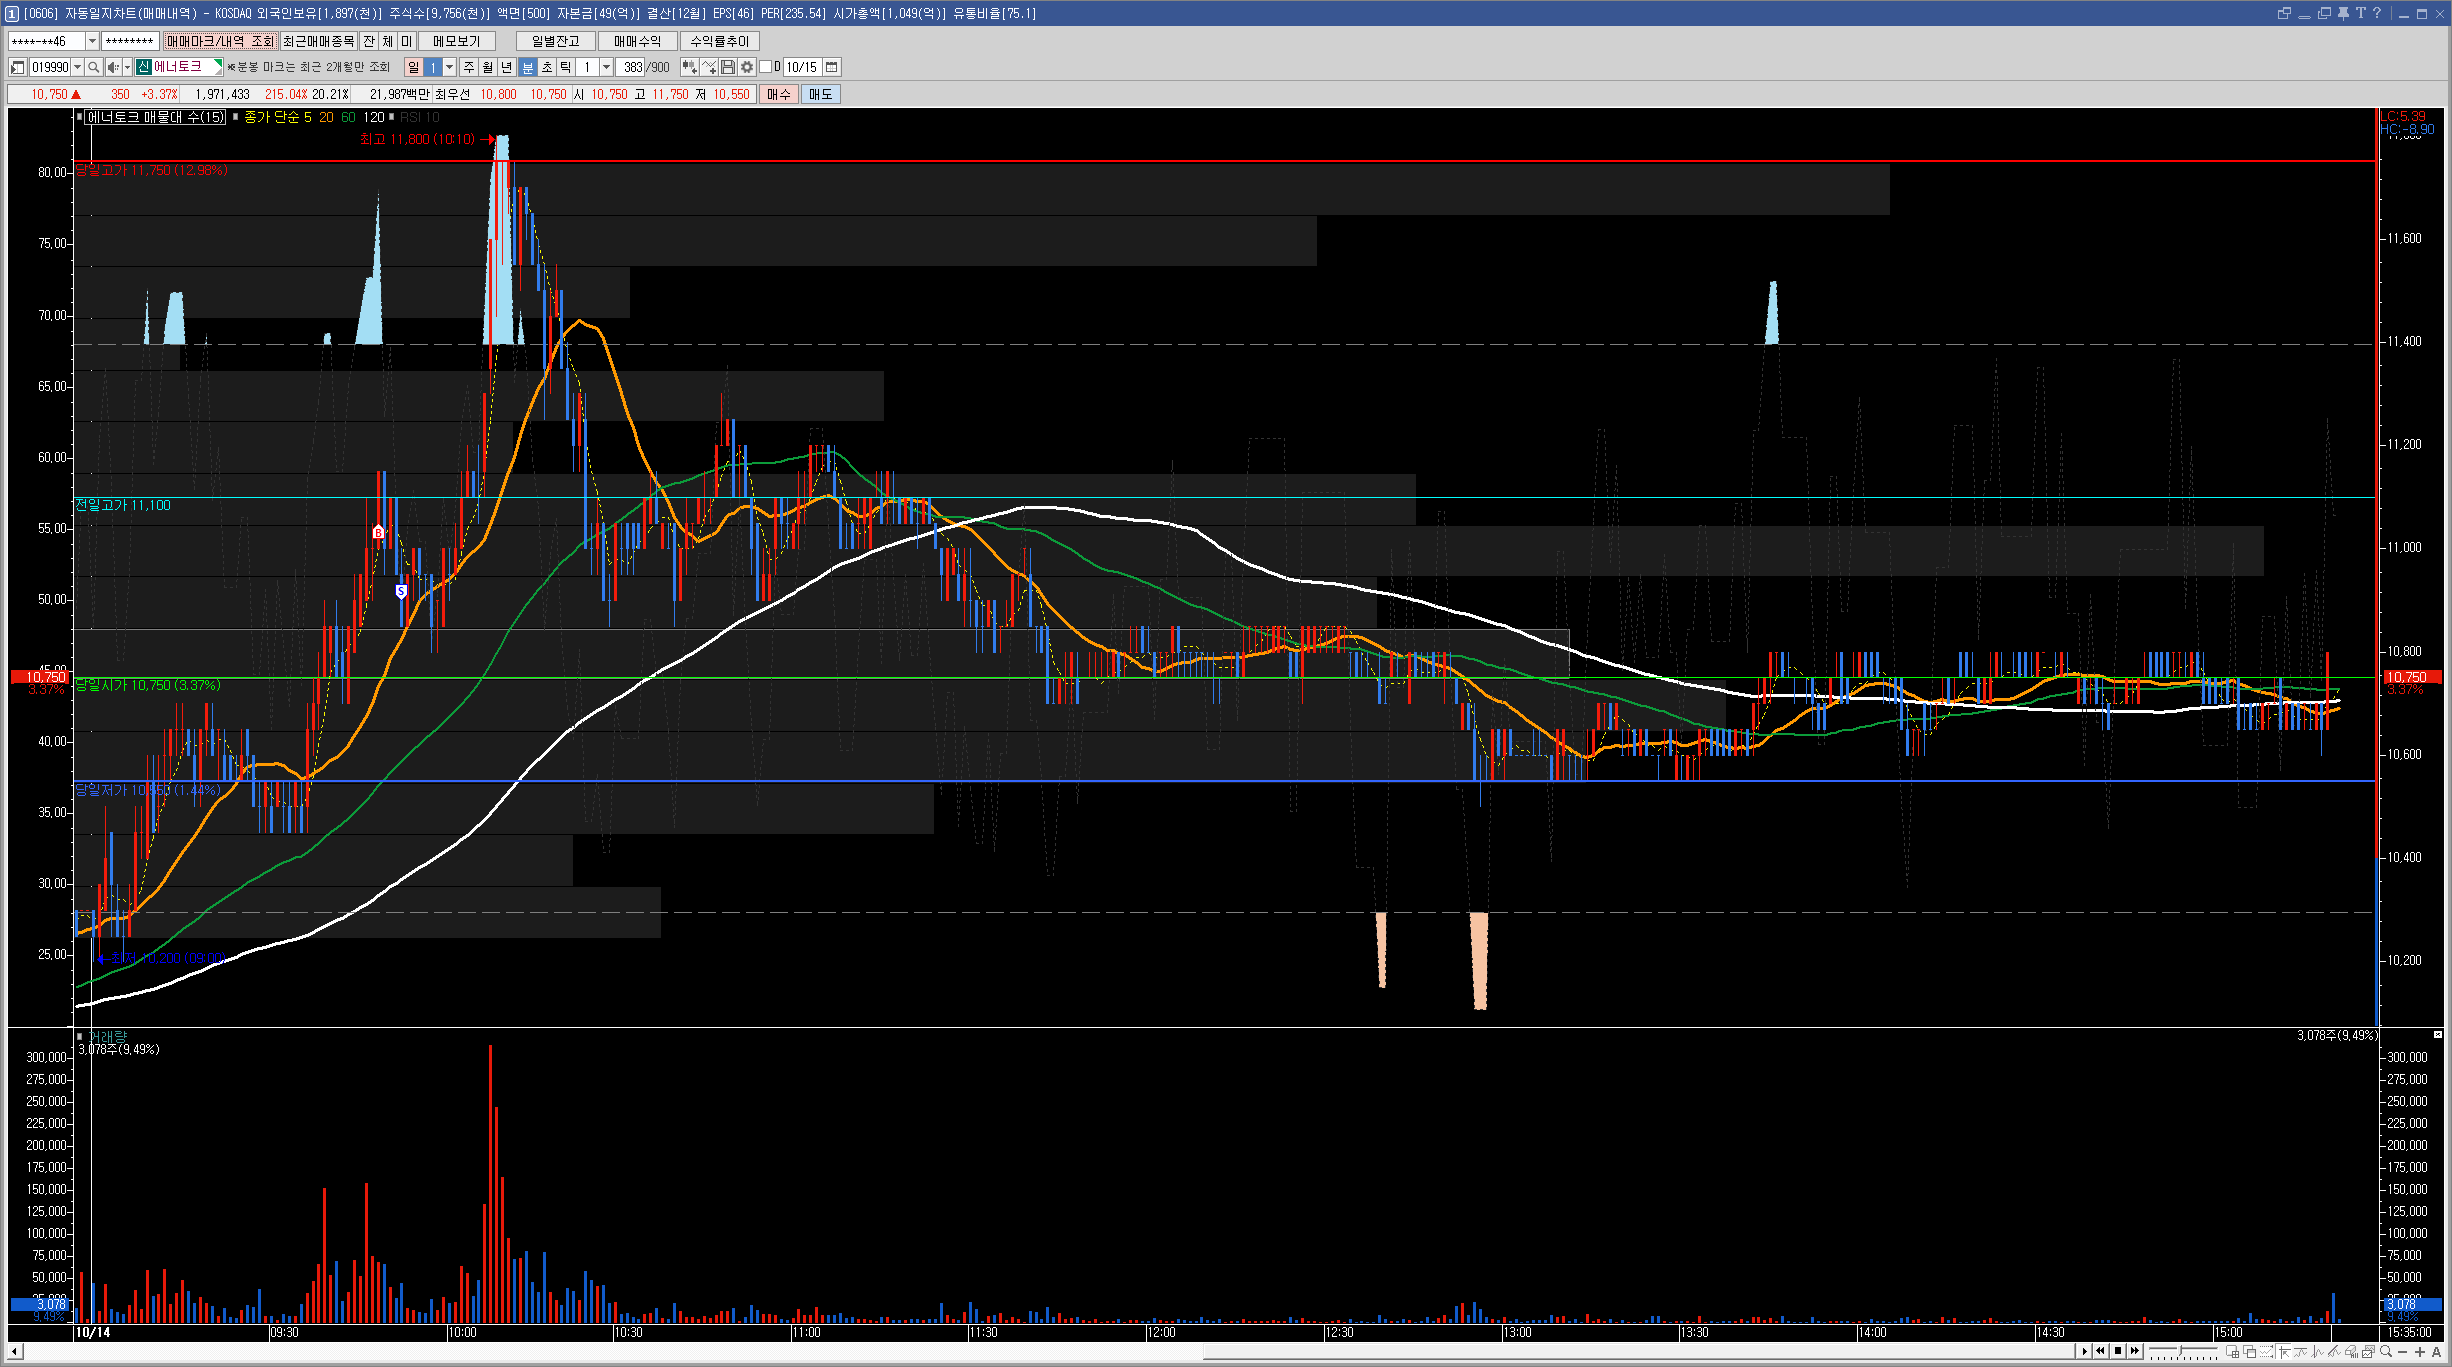This screenshot has width=2452, height=1367.
Task: Click the plus zoom-in icon at bottom right
Action: pyautogui.click(x=2420, y=1352)
